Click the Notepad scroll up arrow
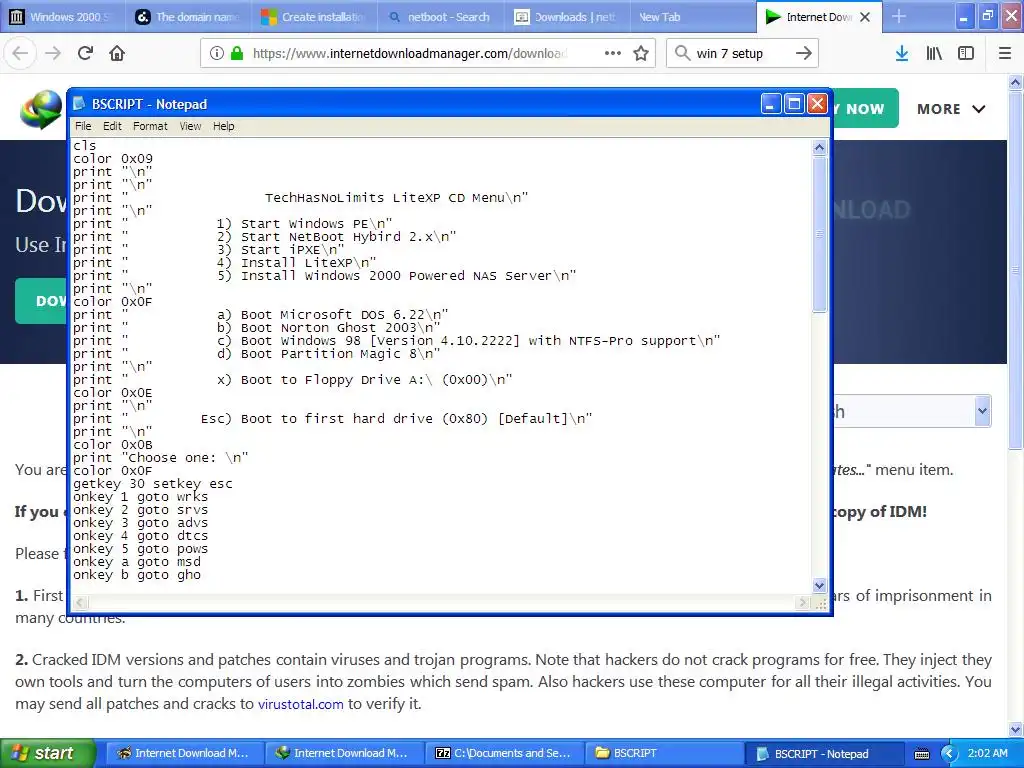This screenshot has width=1024, height=768. click(x=819, y=148)
